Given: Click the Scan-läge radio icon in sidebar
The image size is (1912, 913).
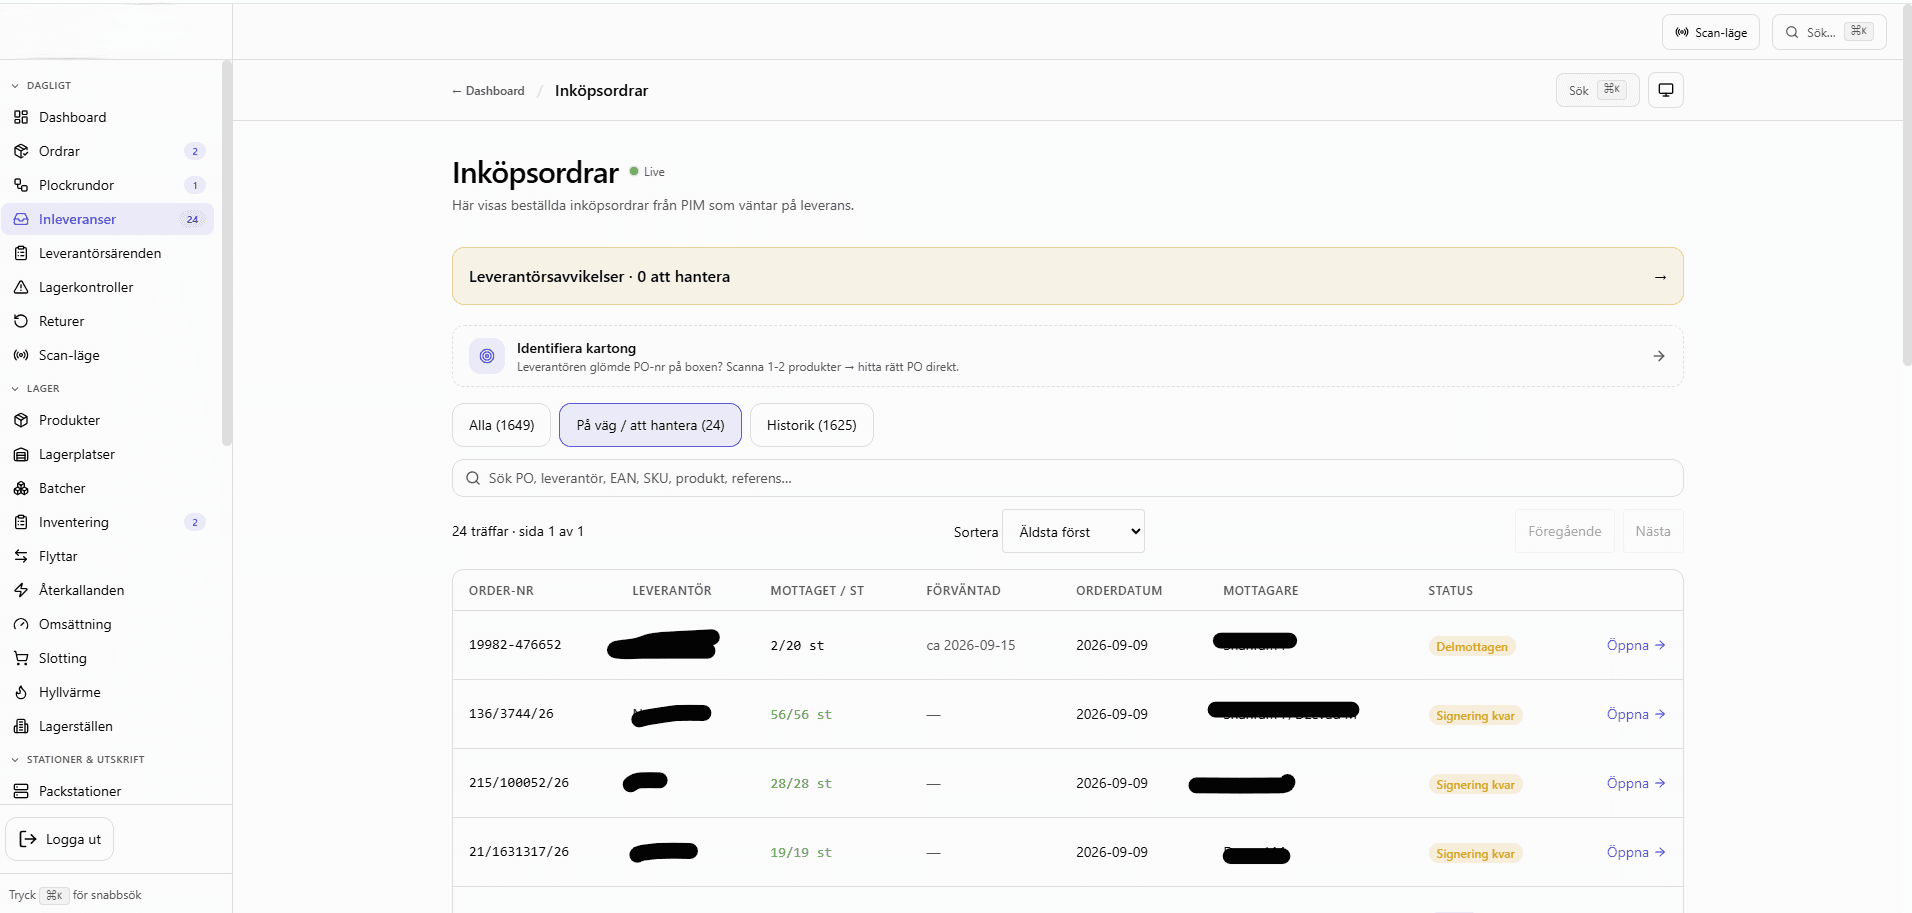Looking at the screenshot, I should pyautogui.click(x=21, y=355).
